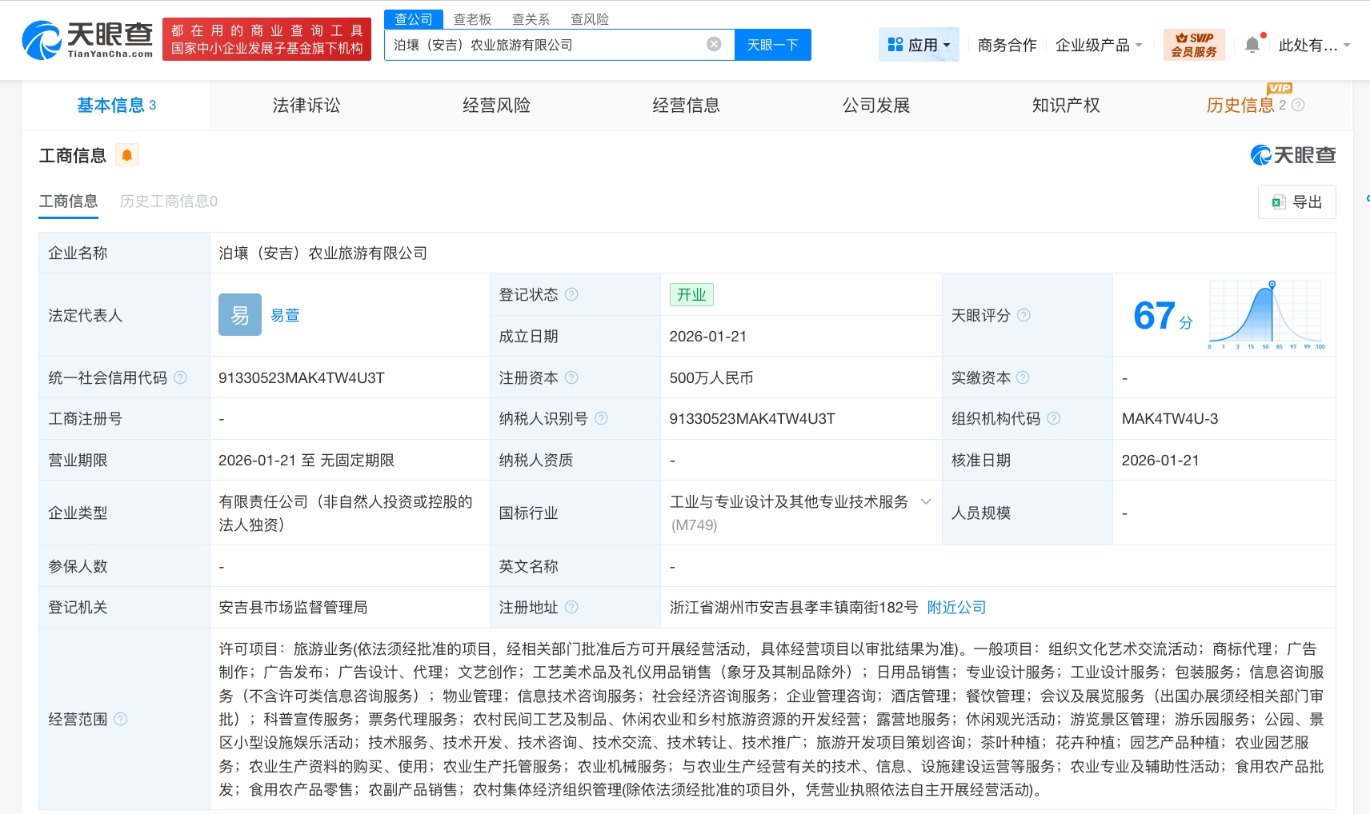Click the notification bell icon
The height and width of the screenshot is (814, 1370).
click(1252, 45)
